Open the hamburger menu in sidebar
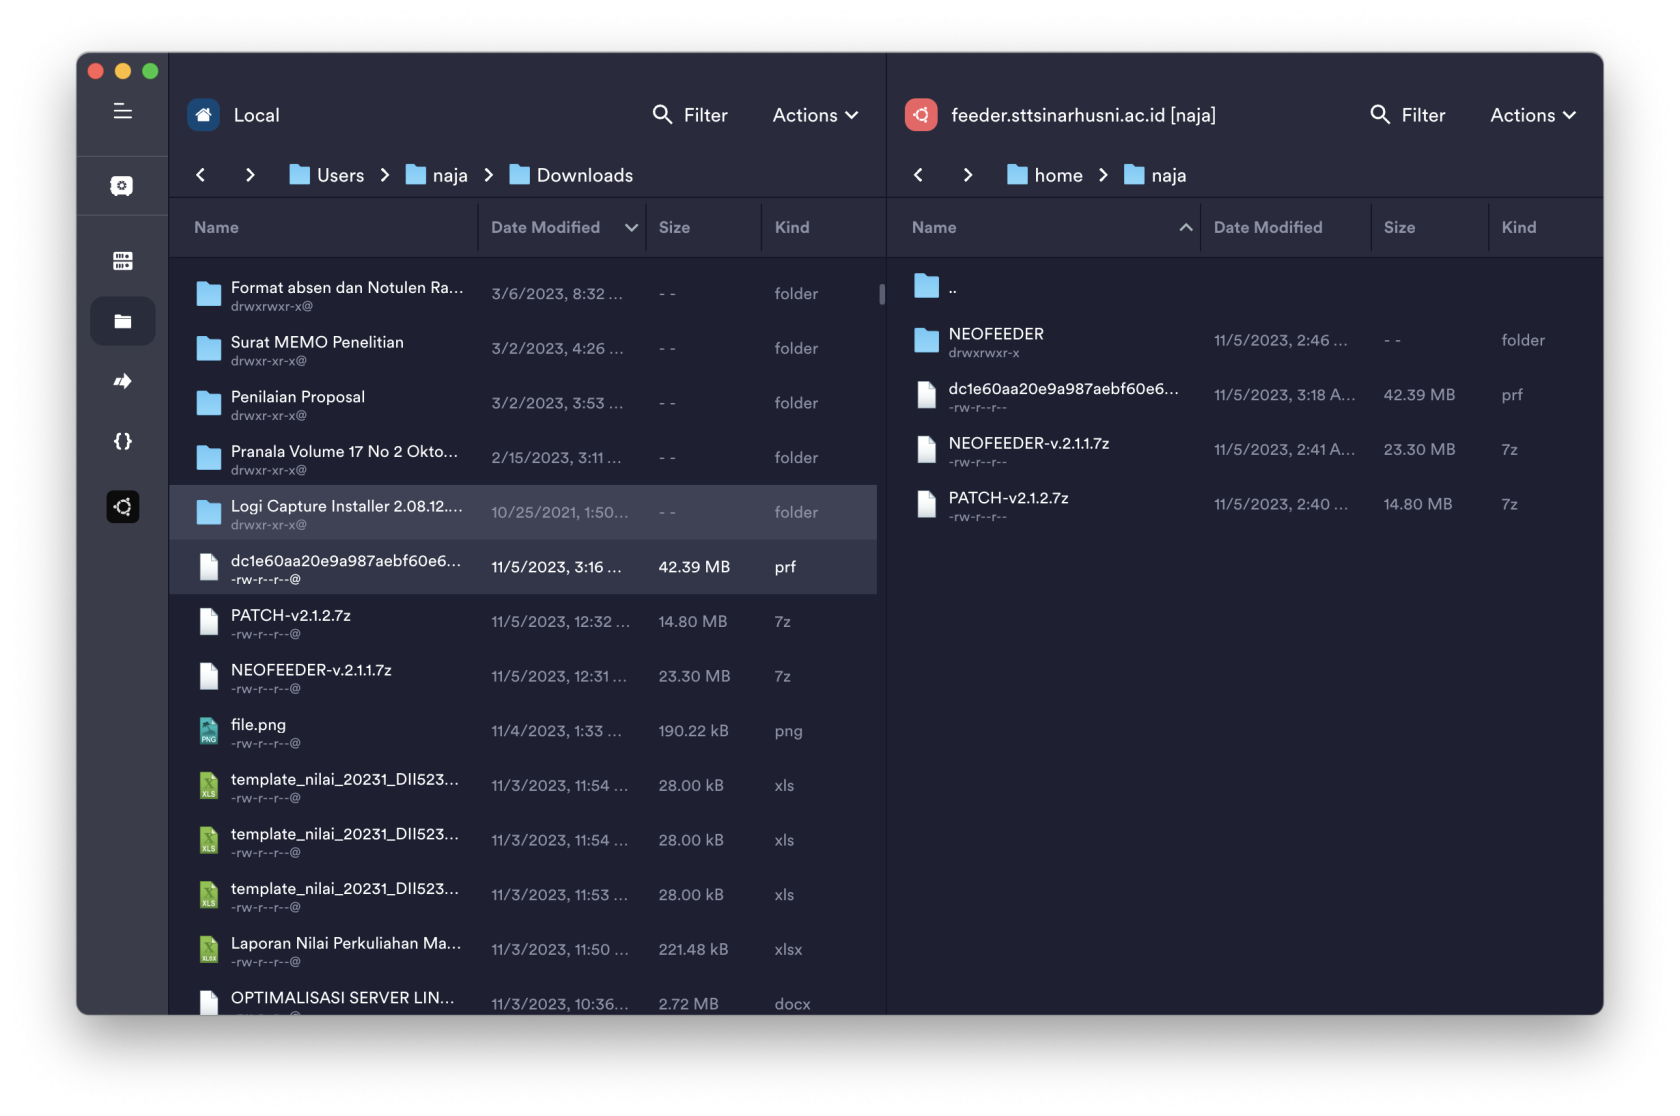This screenshot has width=1680, height=1116. coord(122,111)
